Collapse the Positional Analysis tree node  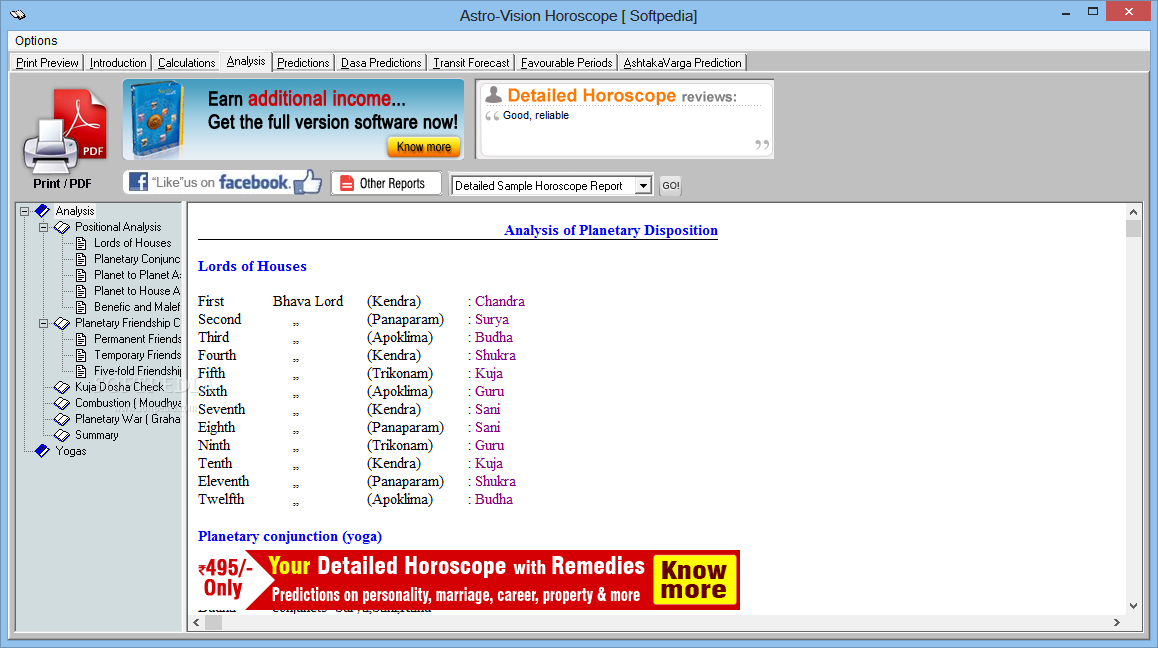44,227
